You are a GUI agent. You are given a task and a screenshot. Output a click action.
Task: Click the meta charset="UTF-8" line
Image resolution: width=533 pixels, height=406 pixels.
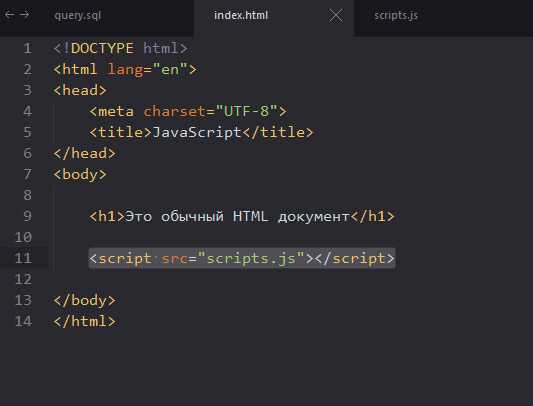[188, 111]
